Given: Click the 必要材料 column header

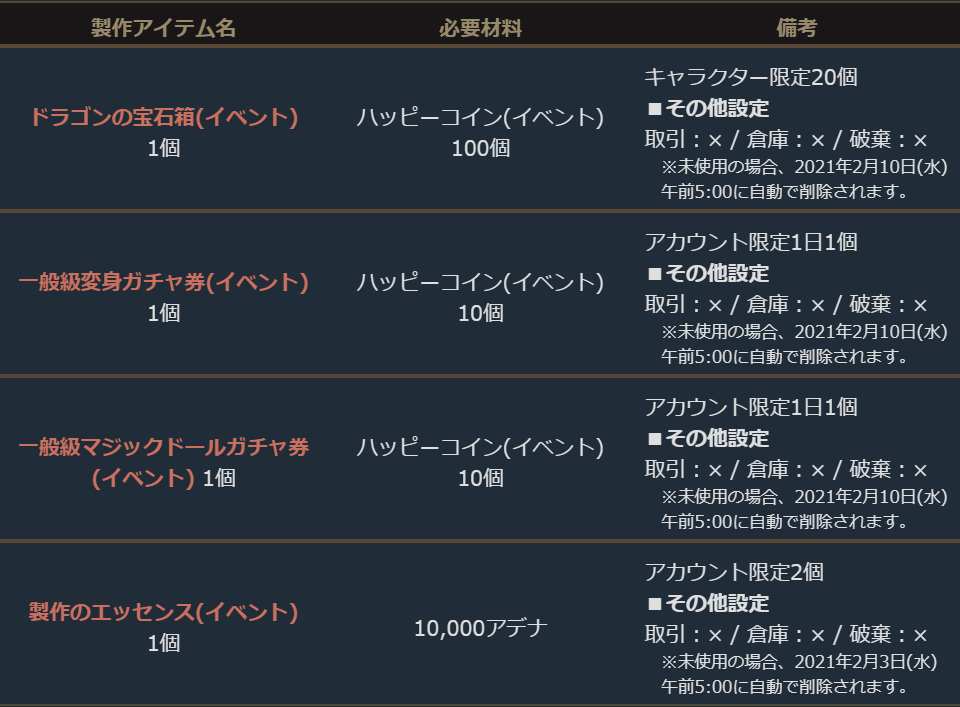Looking at the screenshot, I should [x=480, y=28].
